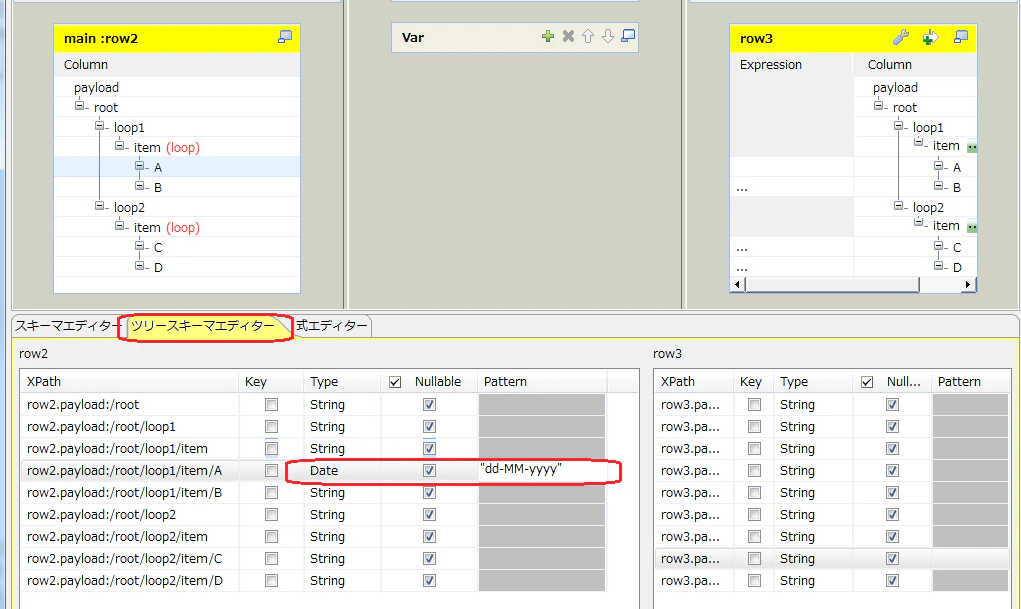1021x609 pixels.
Task: Select node D in the main:row2 tree
Action: coord(158,268)
